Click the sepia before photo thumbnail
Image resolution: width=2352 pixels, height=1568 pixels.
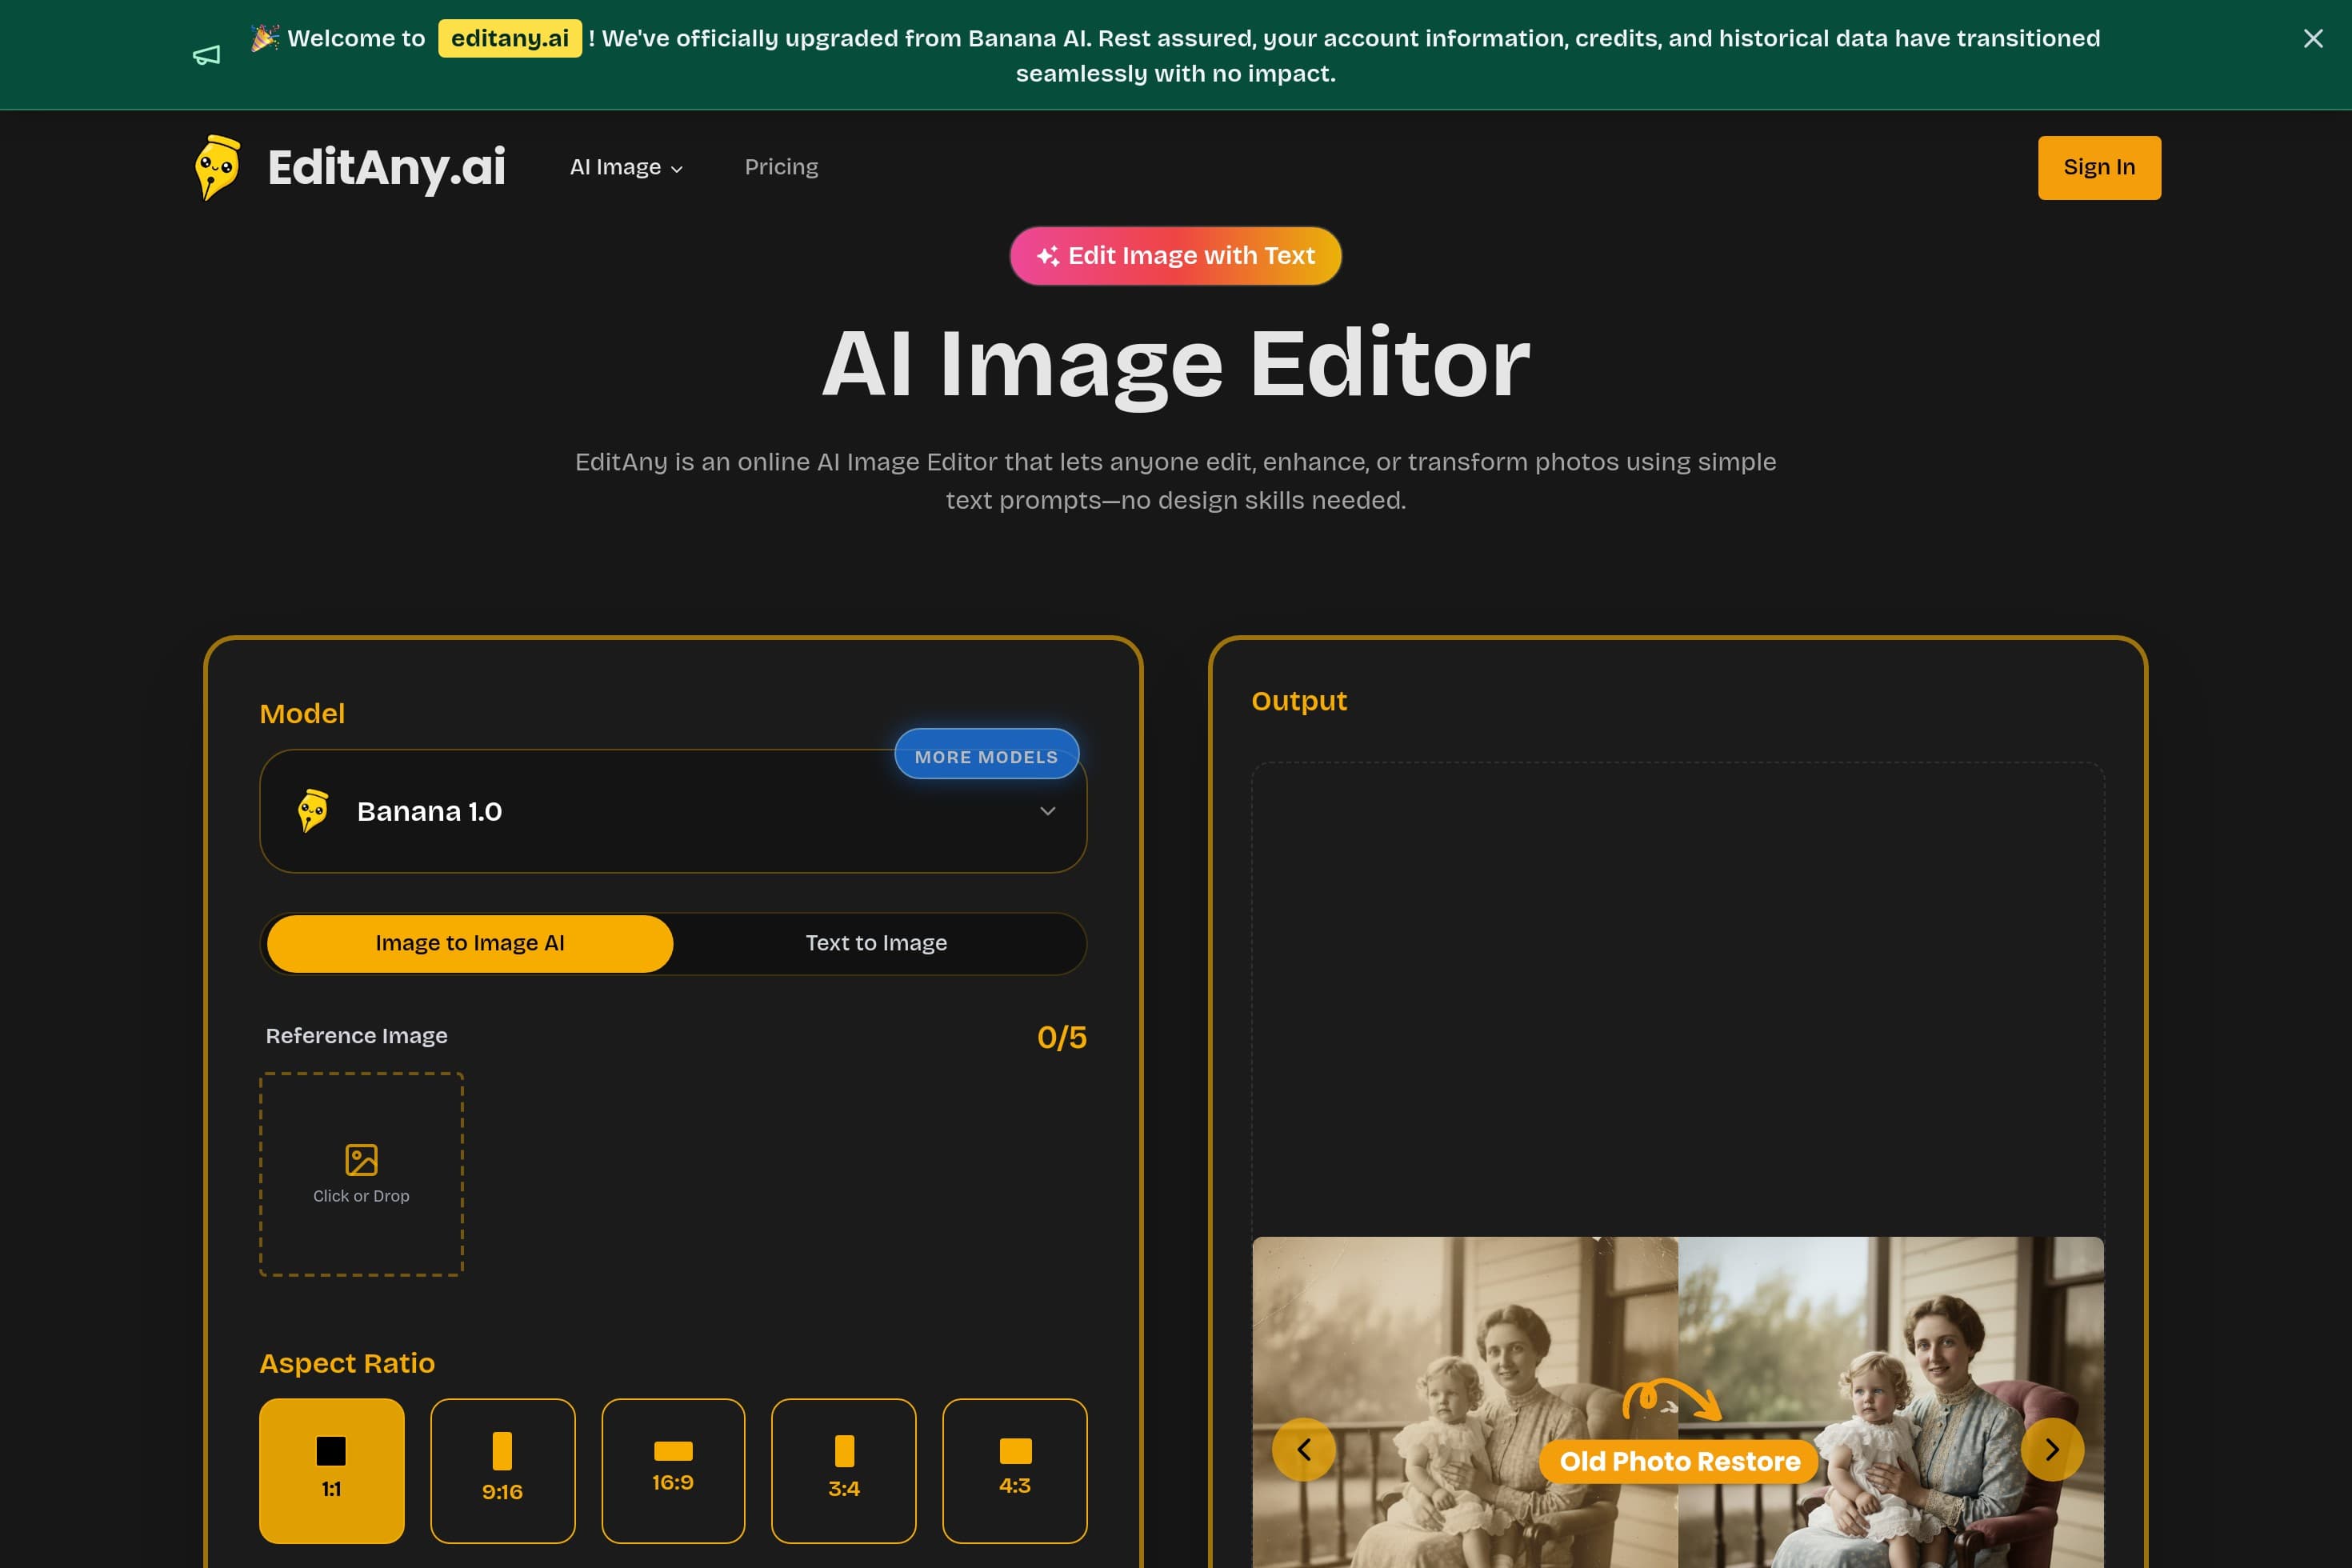[x=1465, y=1402]
